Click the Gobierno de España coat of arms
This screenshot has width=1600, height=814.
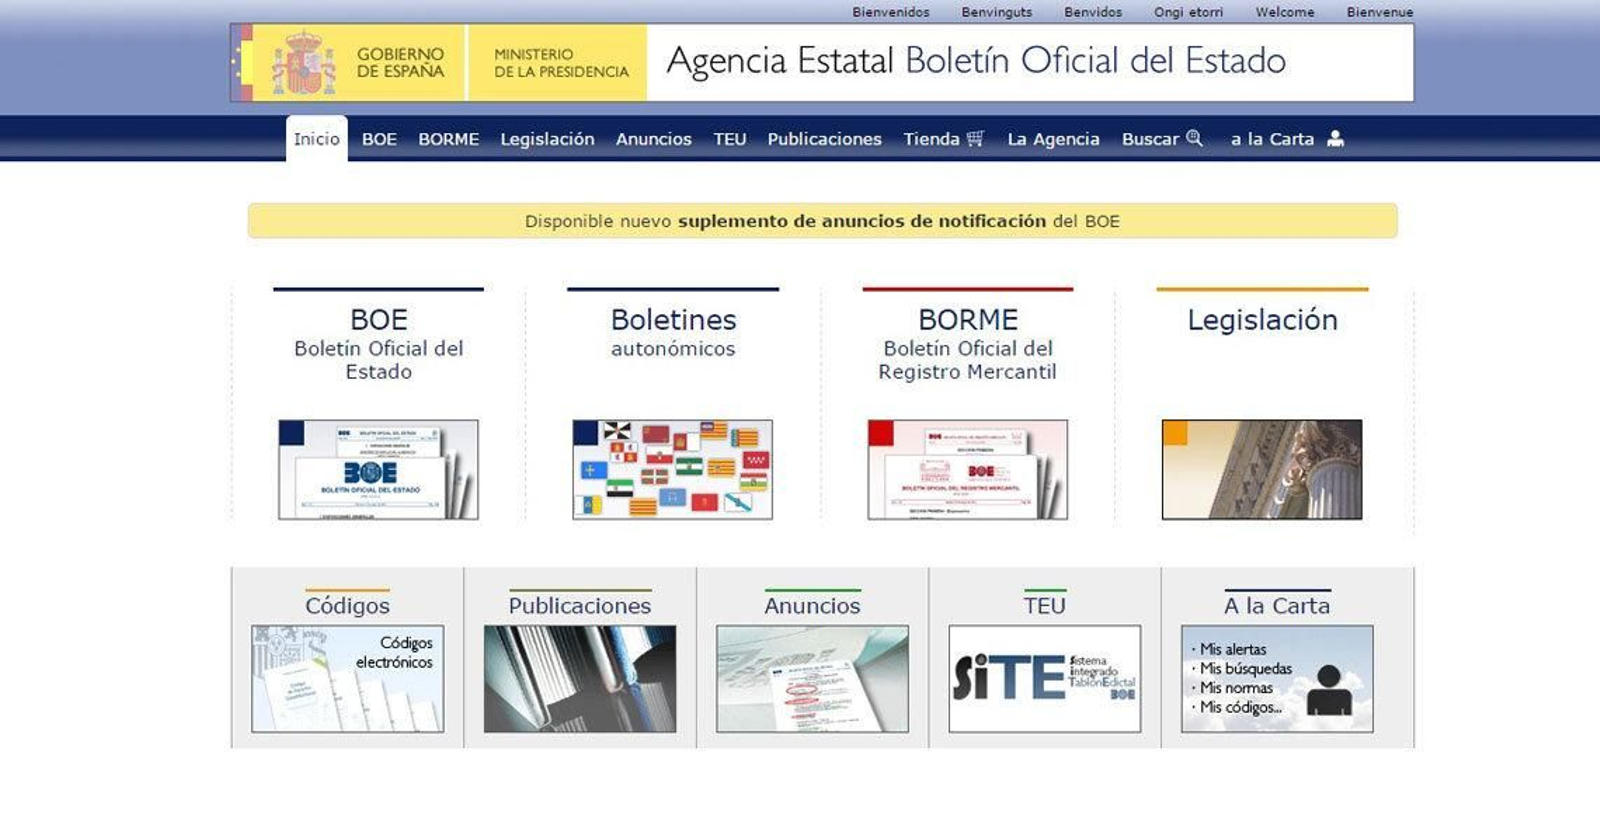(x=304, y=63)
